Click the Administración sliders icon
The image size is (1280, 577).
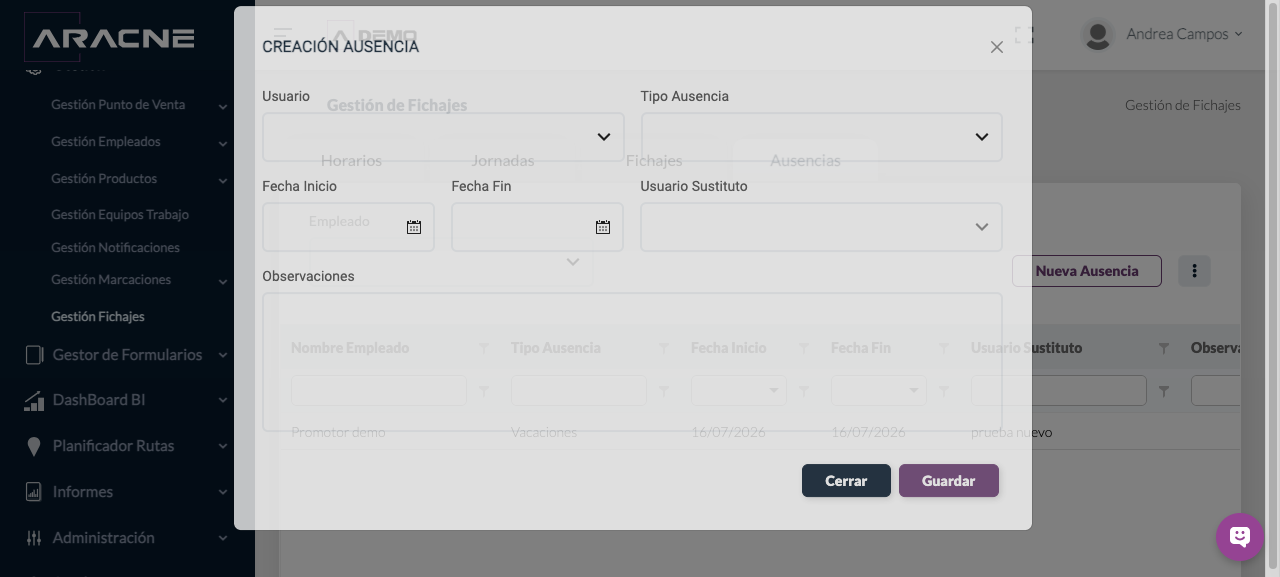coord(34,538)
